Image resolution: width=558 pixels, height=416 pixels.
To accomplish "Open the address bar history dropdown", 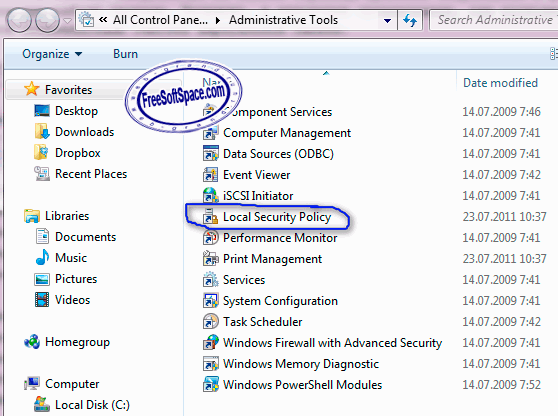I will click(x=388, y=21).
